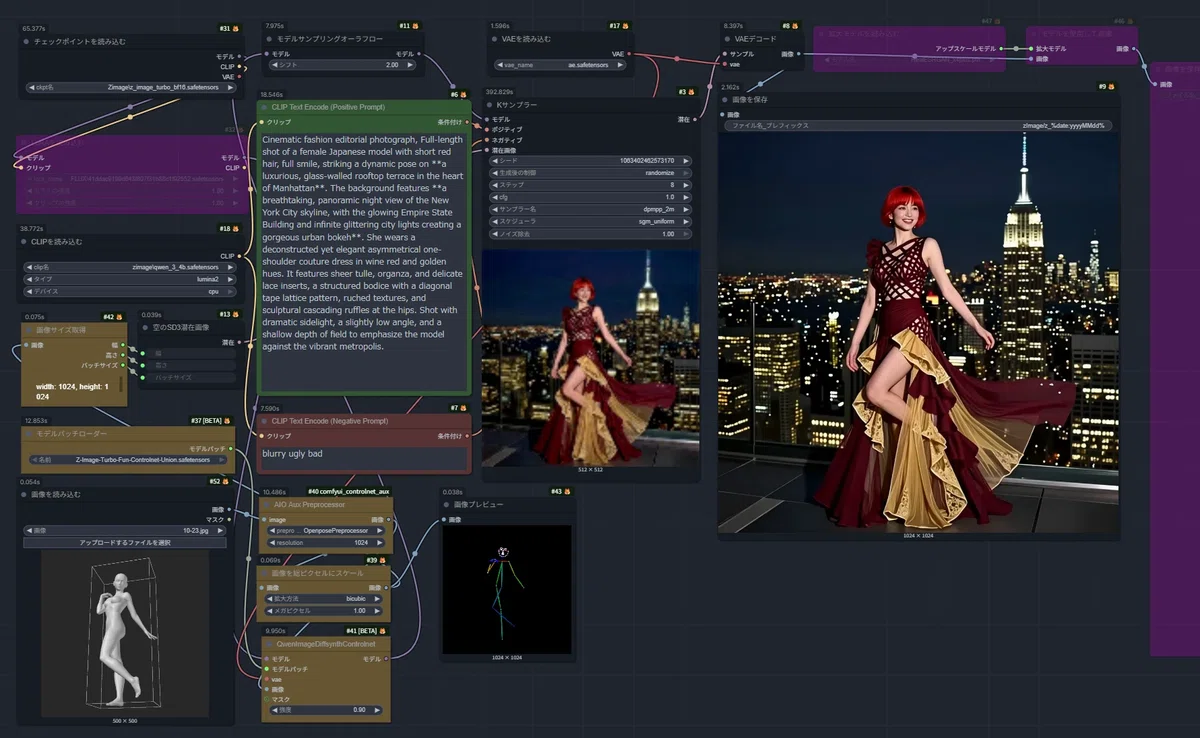
Task: Open the clip名 model dropdown in CLIPを読み込む
Action: coord(131,267)
